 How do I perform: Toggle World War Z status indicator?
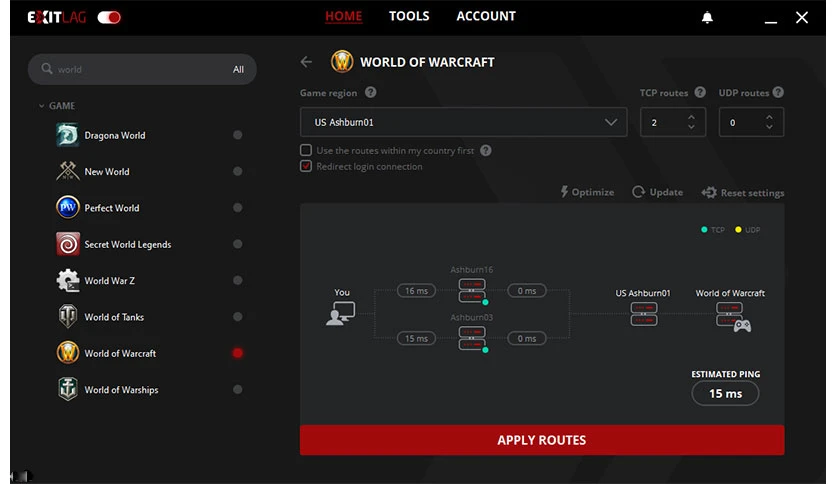(238, 280)
